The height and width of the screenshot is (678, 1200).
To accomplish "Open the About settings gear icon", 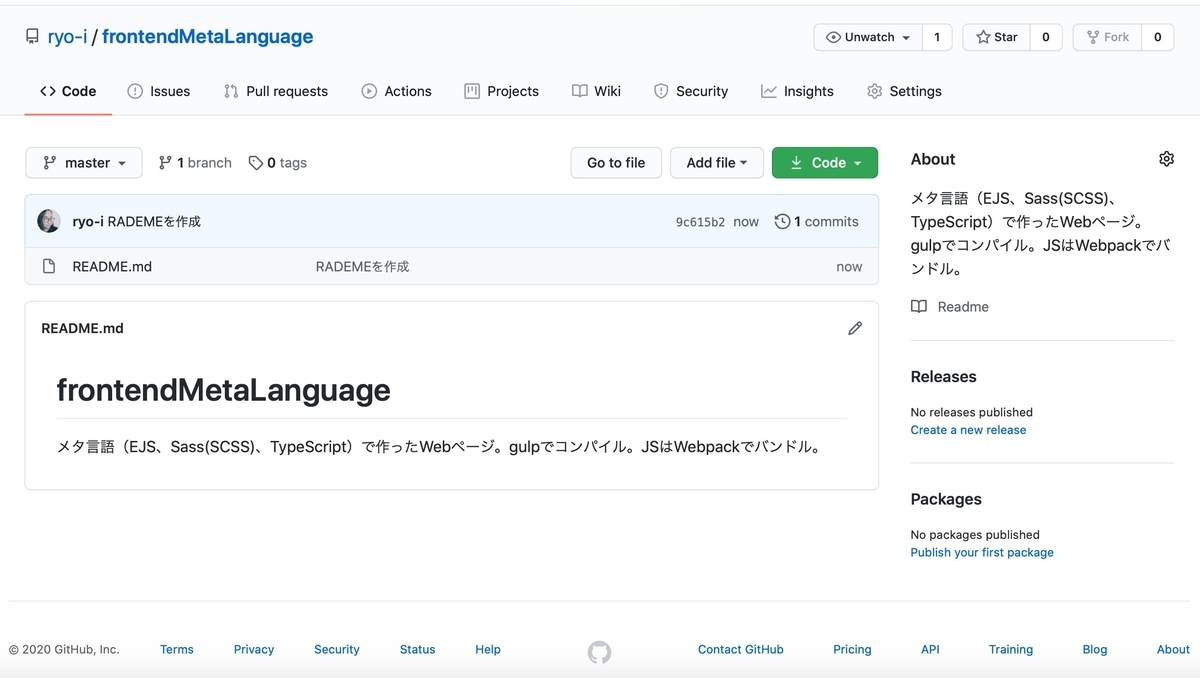I will point(1166,159).
